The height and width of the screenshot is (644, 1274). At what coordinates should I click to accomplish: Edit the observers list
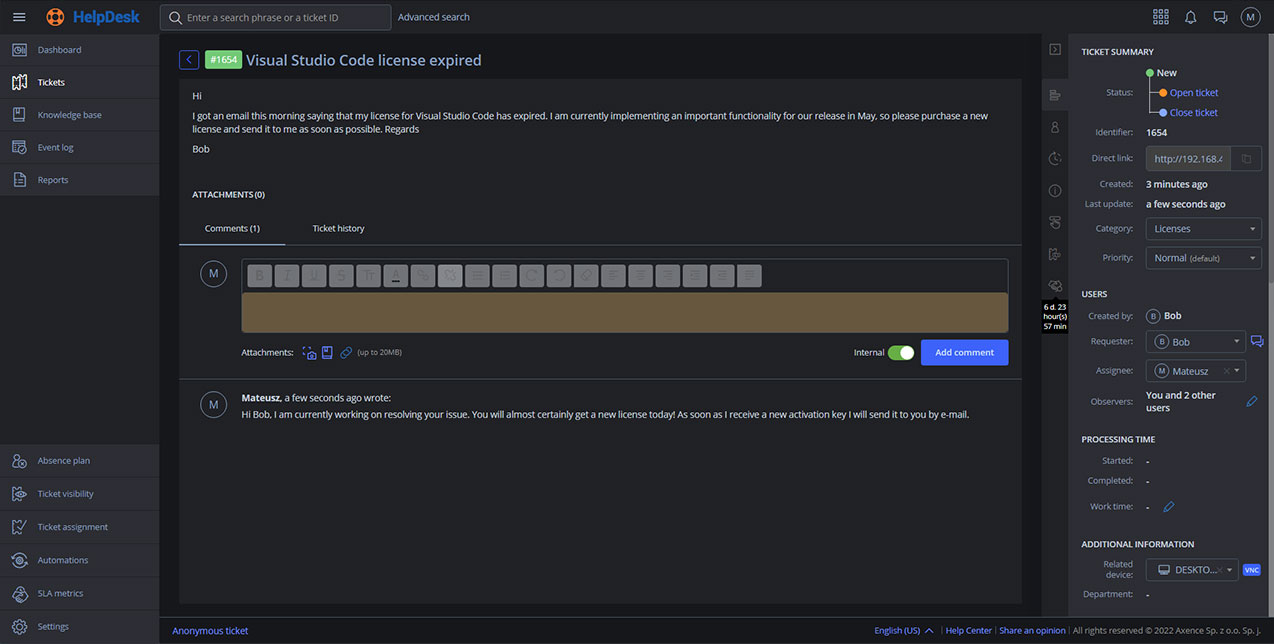pos(1252,402)
